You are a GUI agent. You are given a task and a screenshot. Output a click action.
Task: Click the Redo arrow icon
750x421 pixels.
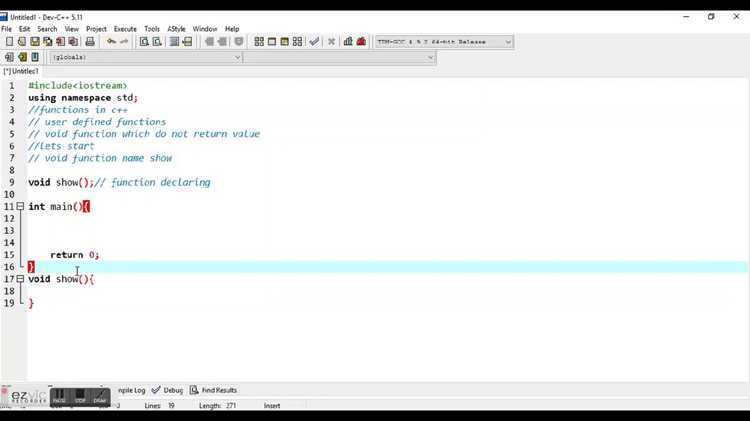(x=124, y=42)
